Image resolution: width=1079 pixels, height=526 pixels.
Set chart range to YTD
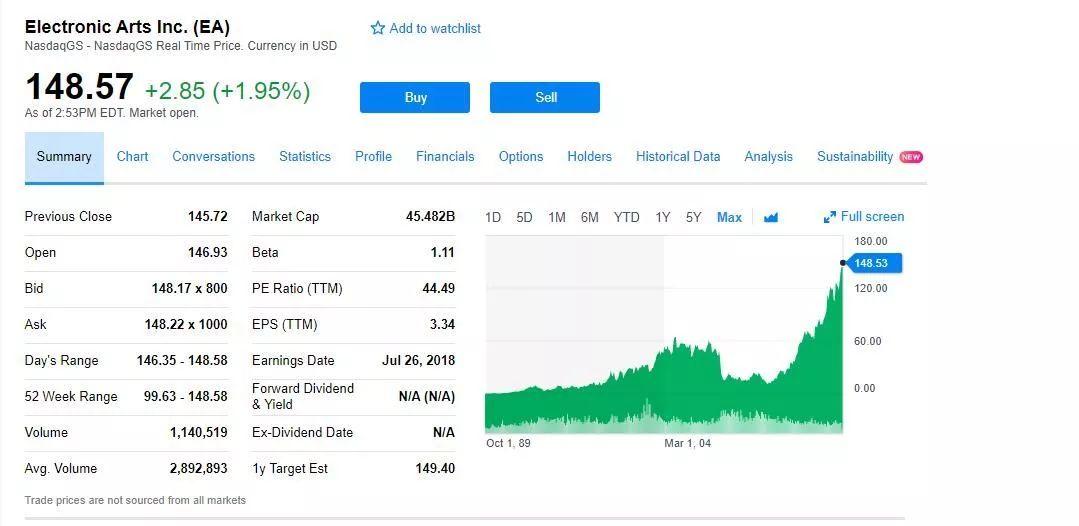[x=626, y=217]
